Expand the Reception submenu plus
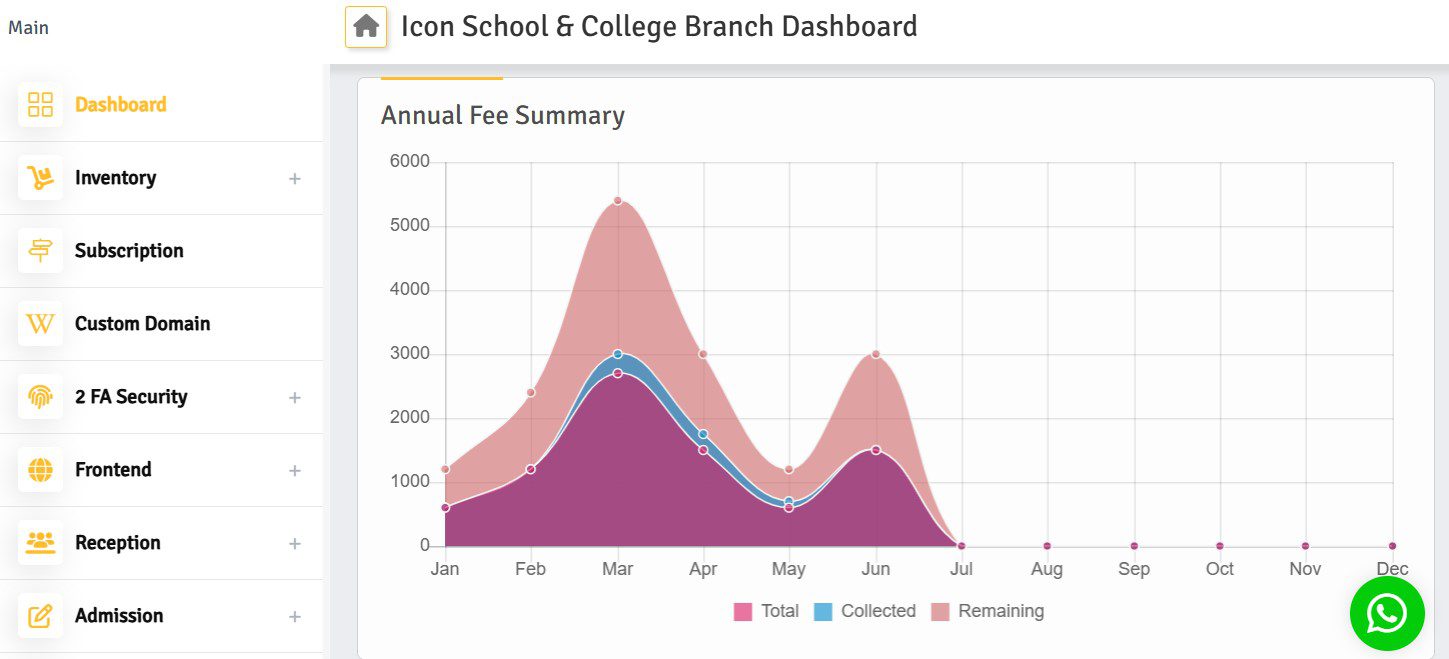The height and width of the screenshot is (659, 1449). (x=295, y=544)
